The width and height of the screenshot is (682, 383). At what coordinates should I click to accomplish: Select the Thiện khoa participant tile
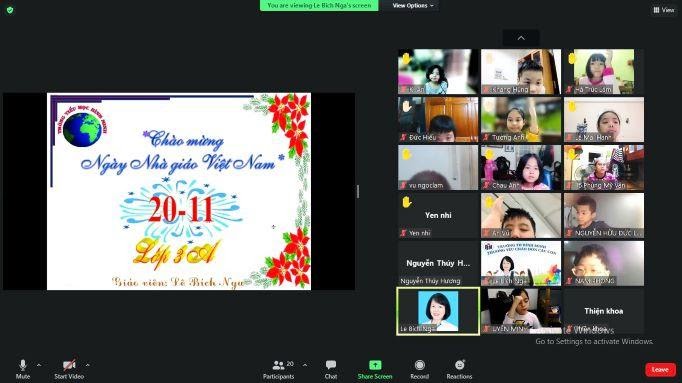coord(604,311)
